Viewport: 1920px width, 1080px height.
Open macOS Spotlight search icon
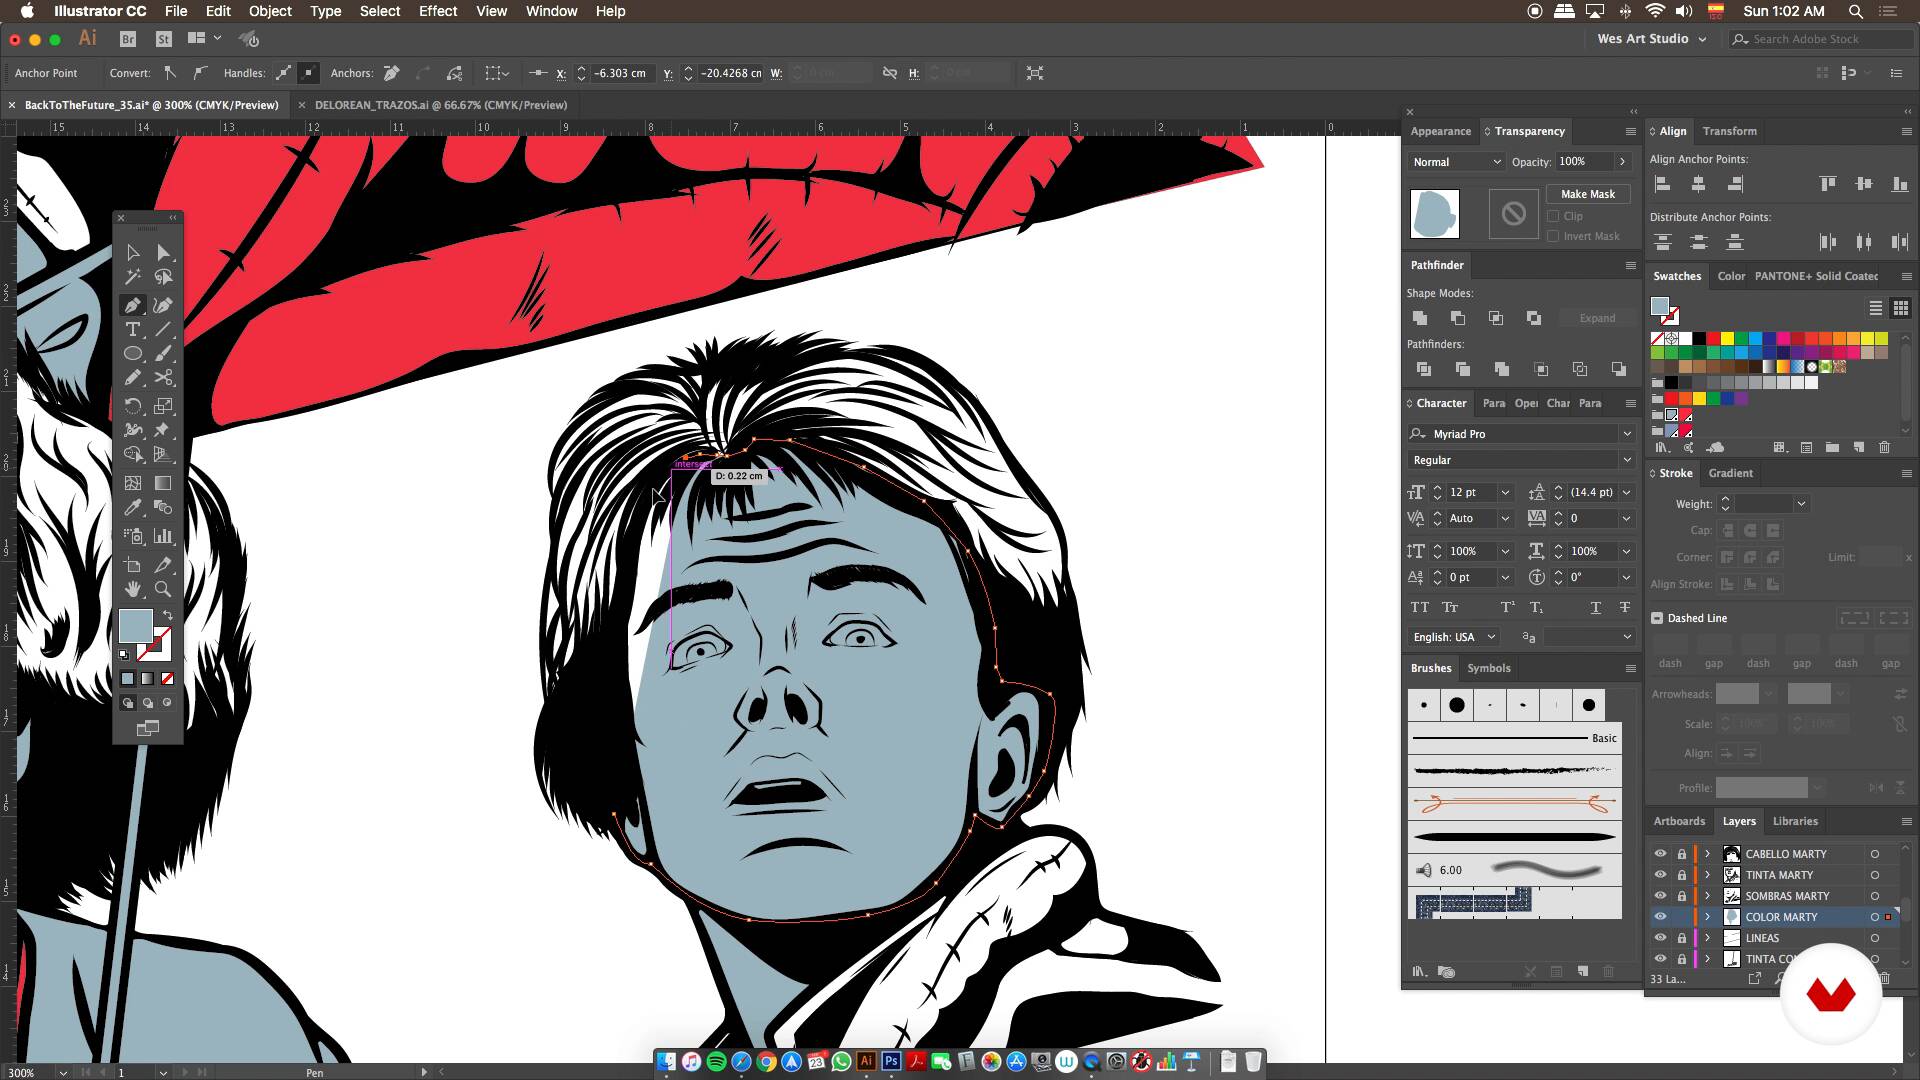tap(1855, 11)
